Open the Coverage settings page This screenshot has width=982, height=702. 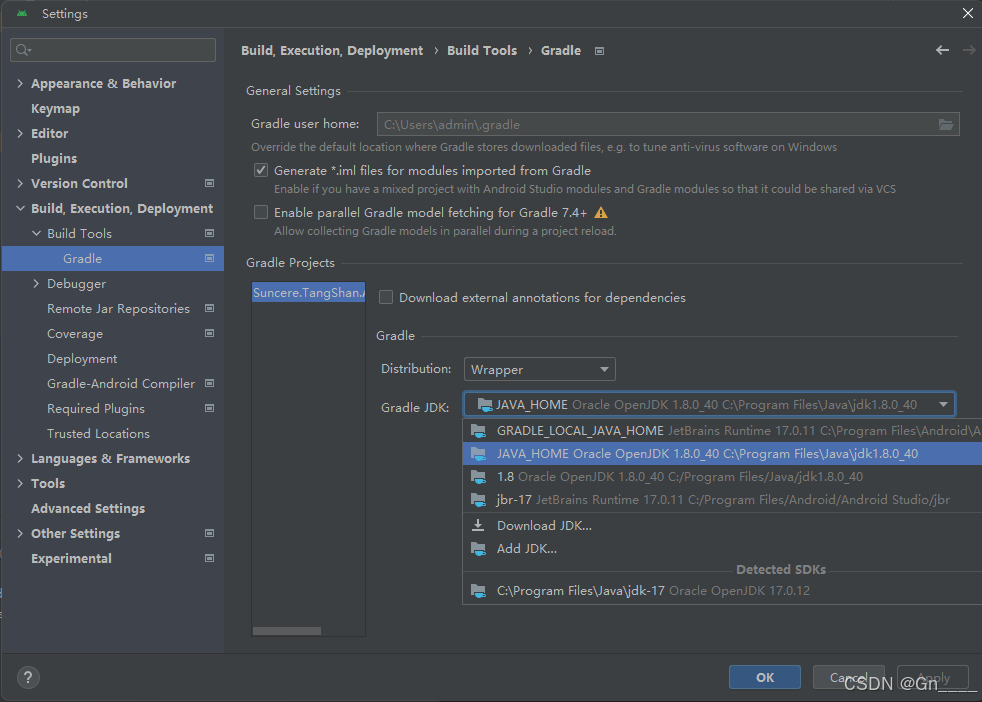(x=75, y=334)
